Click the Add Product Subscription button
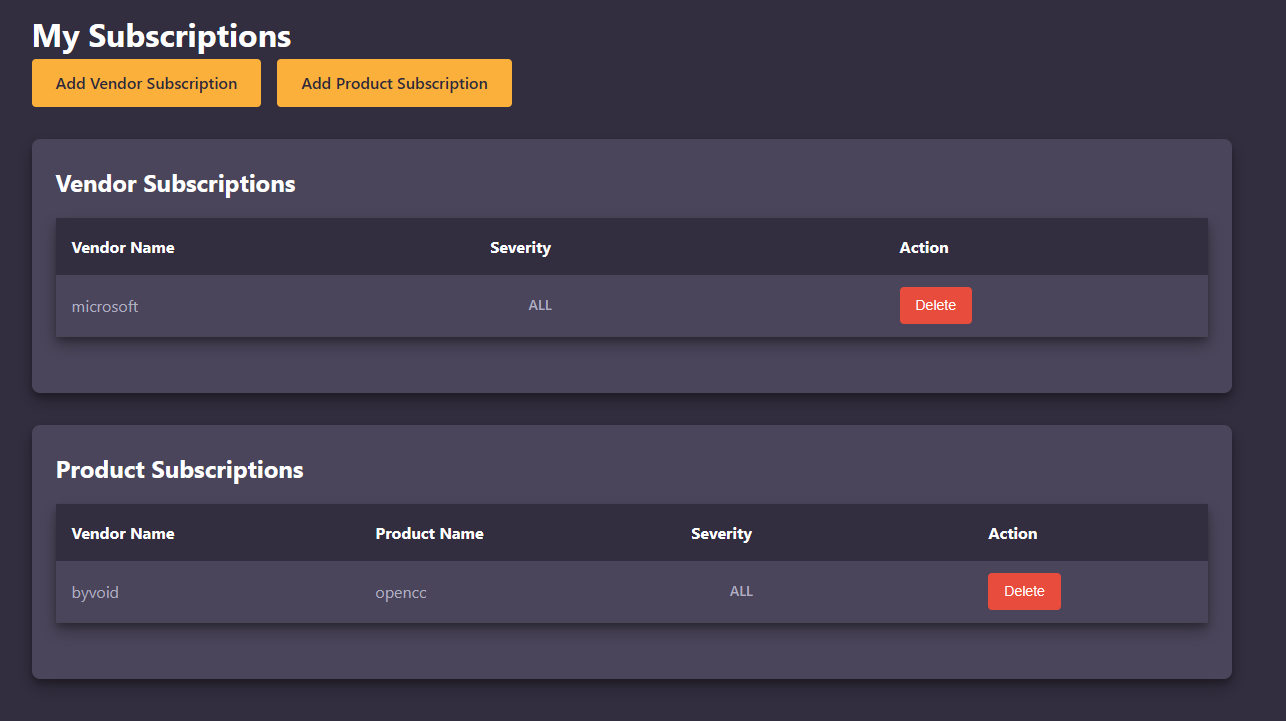Screen dimensions: 1286x721 tap(394, 83)
